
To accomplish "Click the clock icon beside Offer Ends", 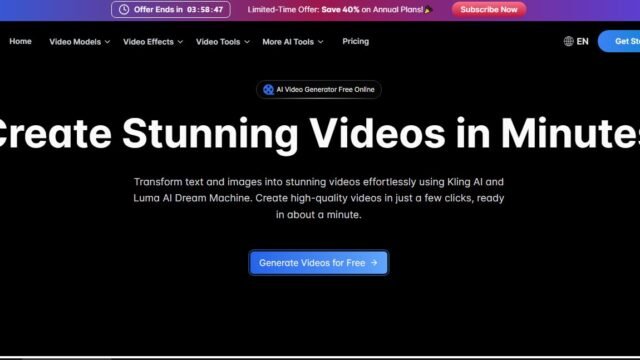I will click(124, 9).
